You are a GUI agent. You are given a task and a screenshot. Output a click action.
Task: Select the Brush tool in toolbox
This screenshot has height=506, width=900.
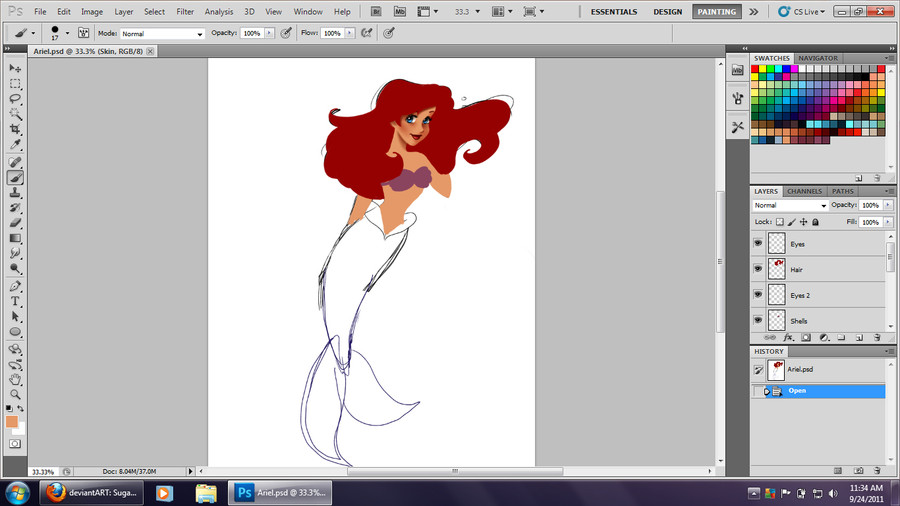tap(15, 178)
